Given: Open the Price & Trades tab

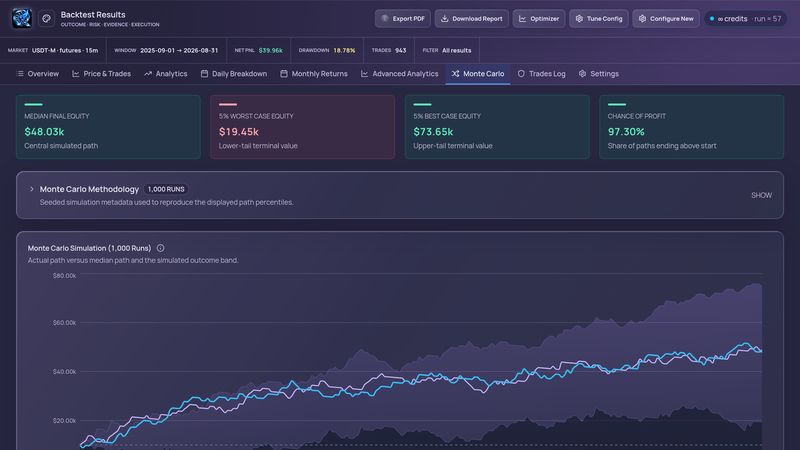Looking at the screenshot, I should click(101, 74).
